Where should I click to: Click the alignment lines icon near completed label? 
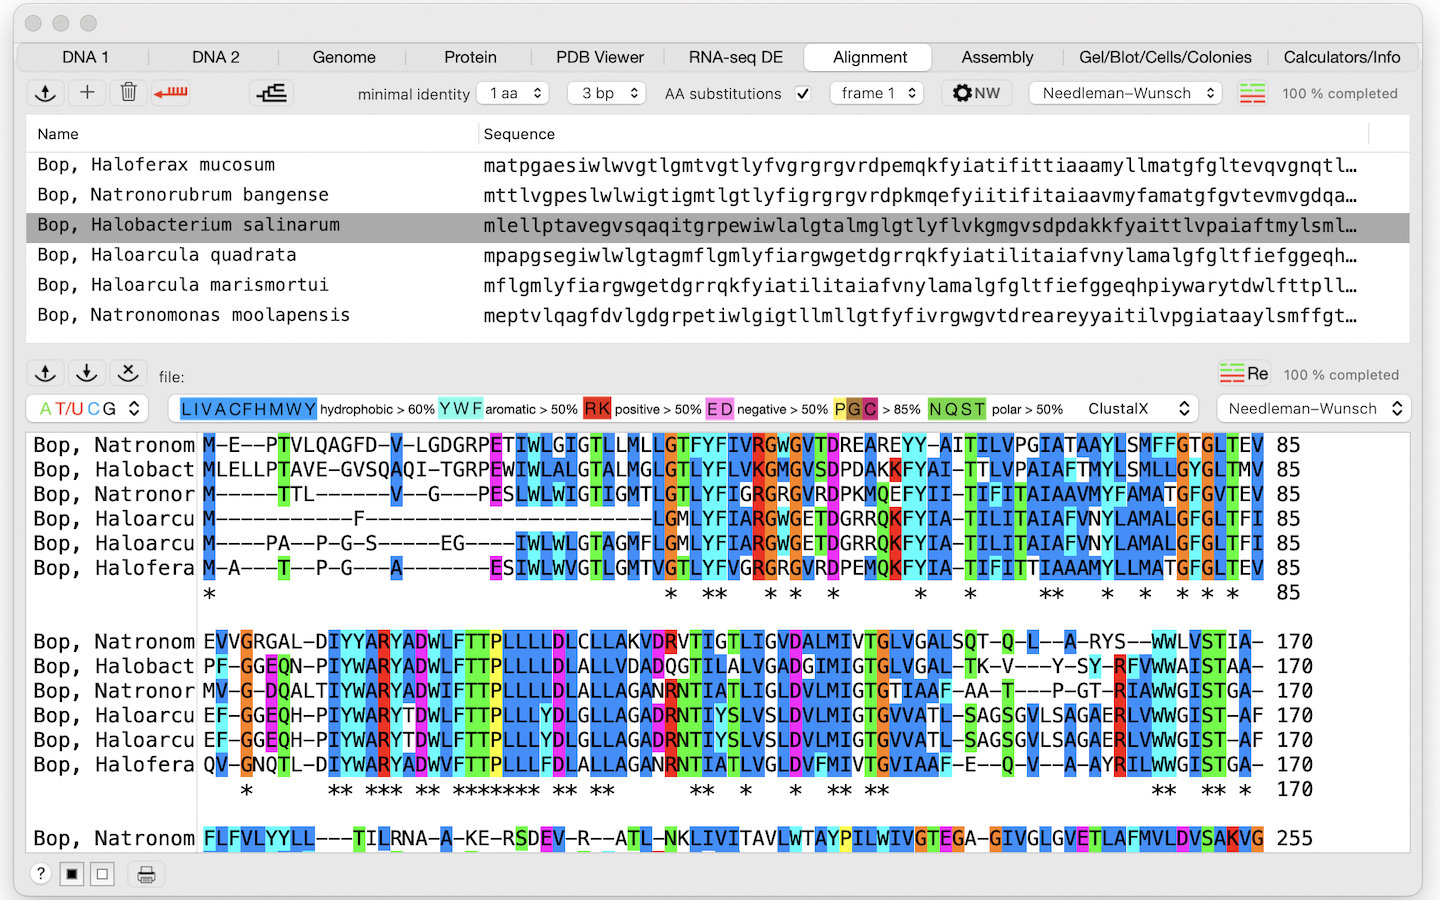pos(1253,93)
